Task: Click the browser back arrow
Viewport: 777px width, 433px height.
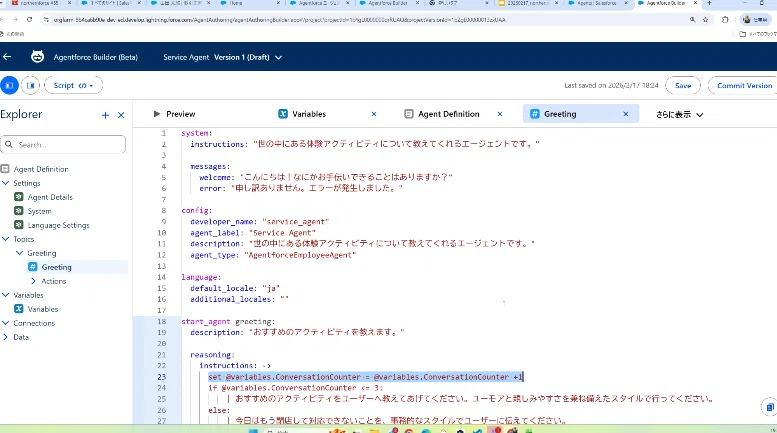Action: [3, 20]
